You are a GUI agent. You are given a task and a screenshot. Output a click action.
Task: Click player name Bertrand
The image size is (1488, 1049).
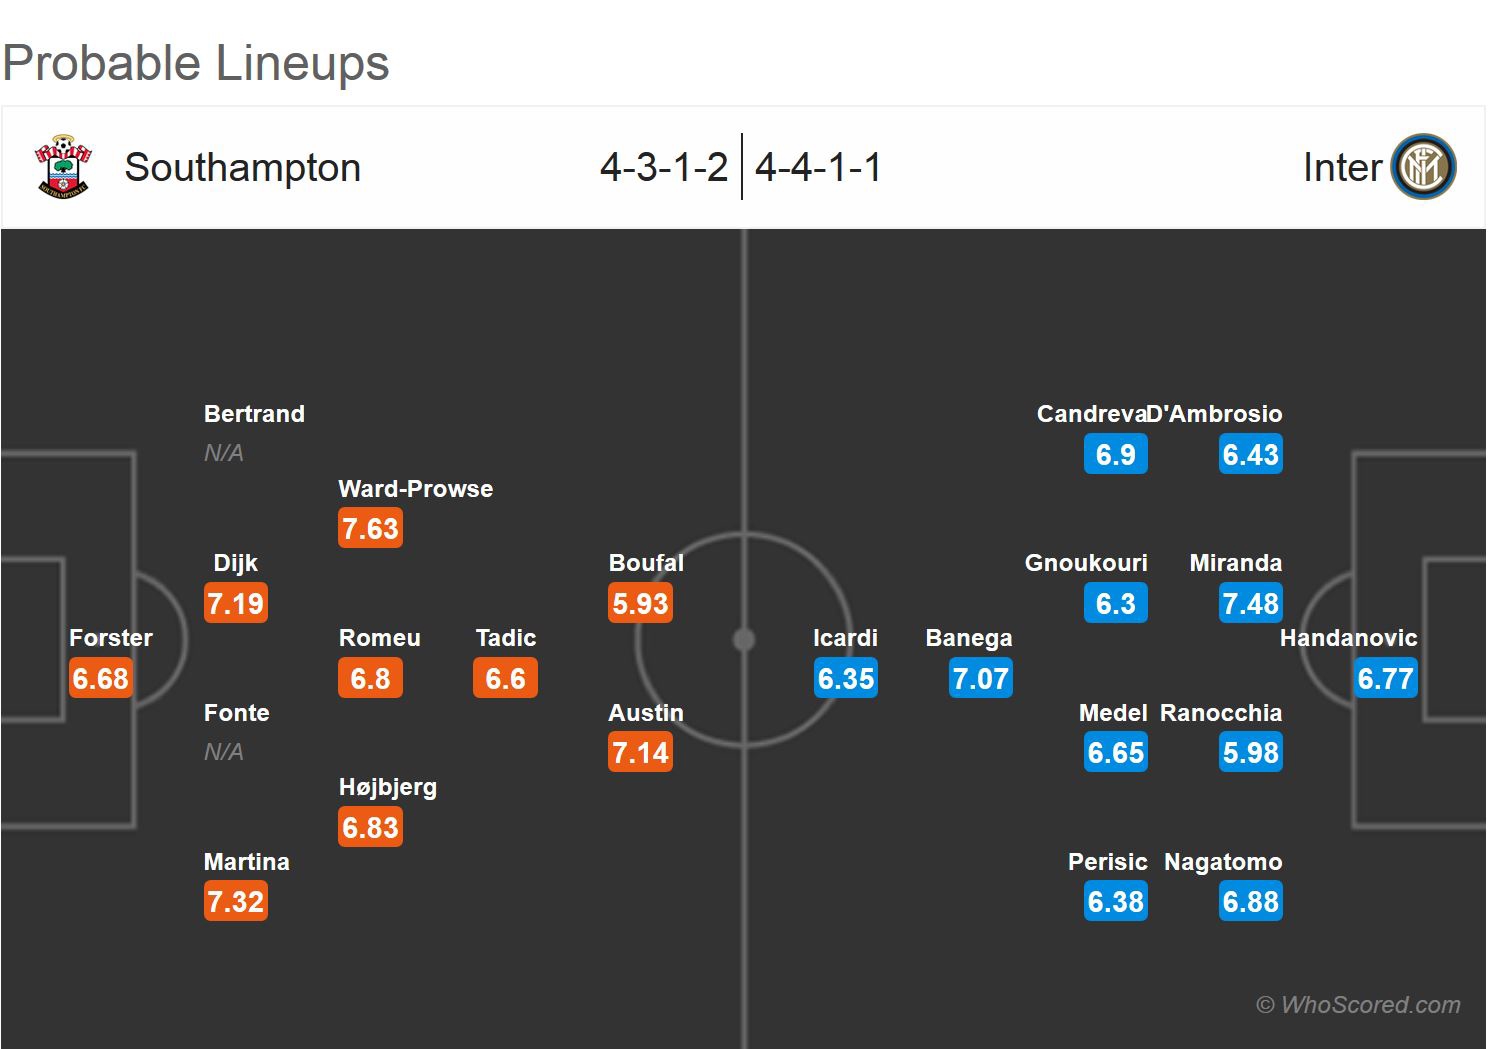tap(254, 414)
